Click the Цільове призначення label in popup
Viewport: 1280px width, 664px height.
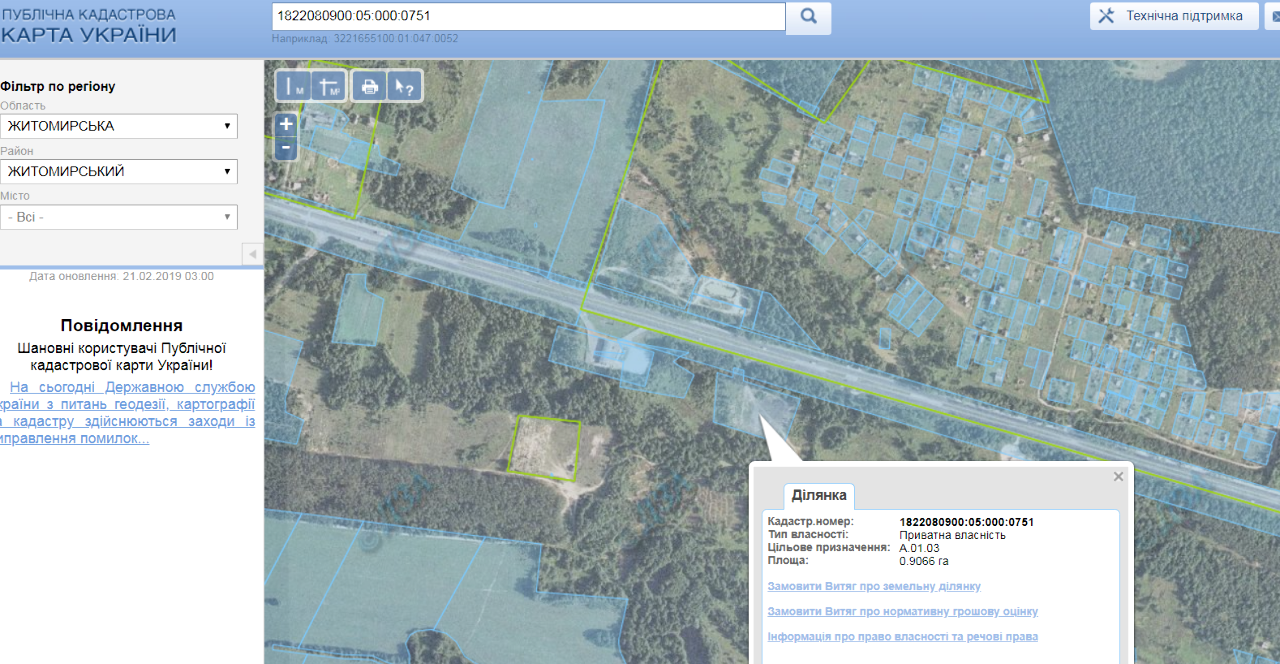click(829, 548)
